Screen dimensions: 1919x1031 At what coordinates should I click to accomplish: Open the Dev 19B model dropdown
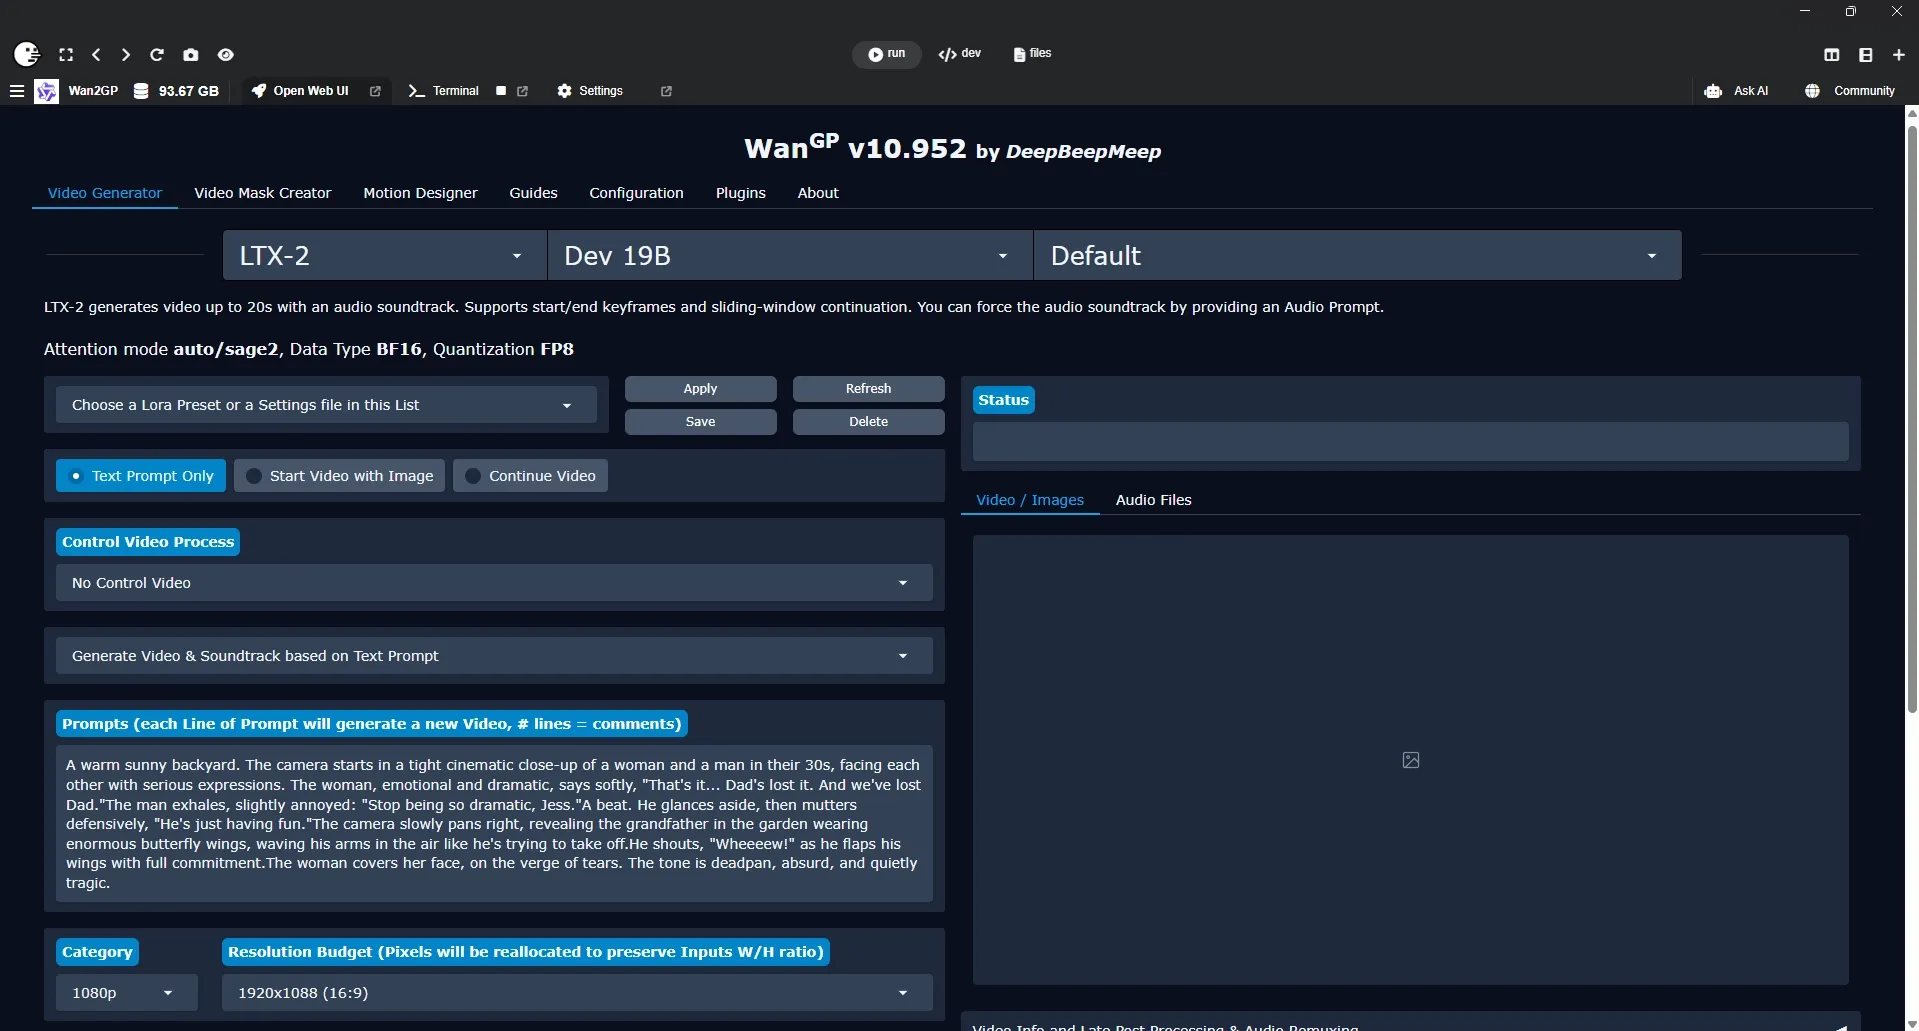pos(790,256)
